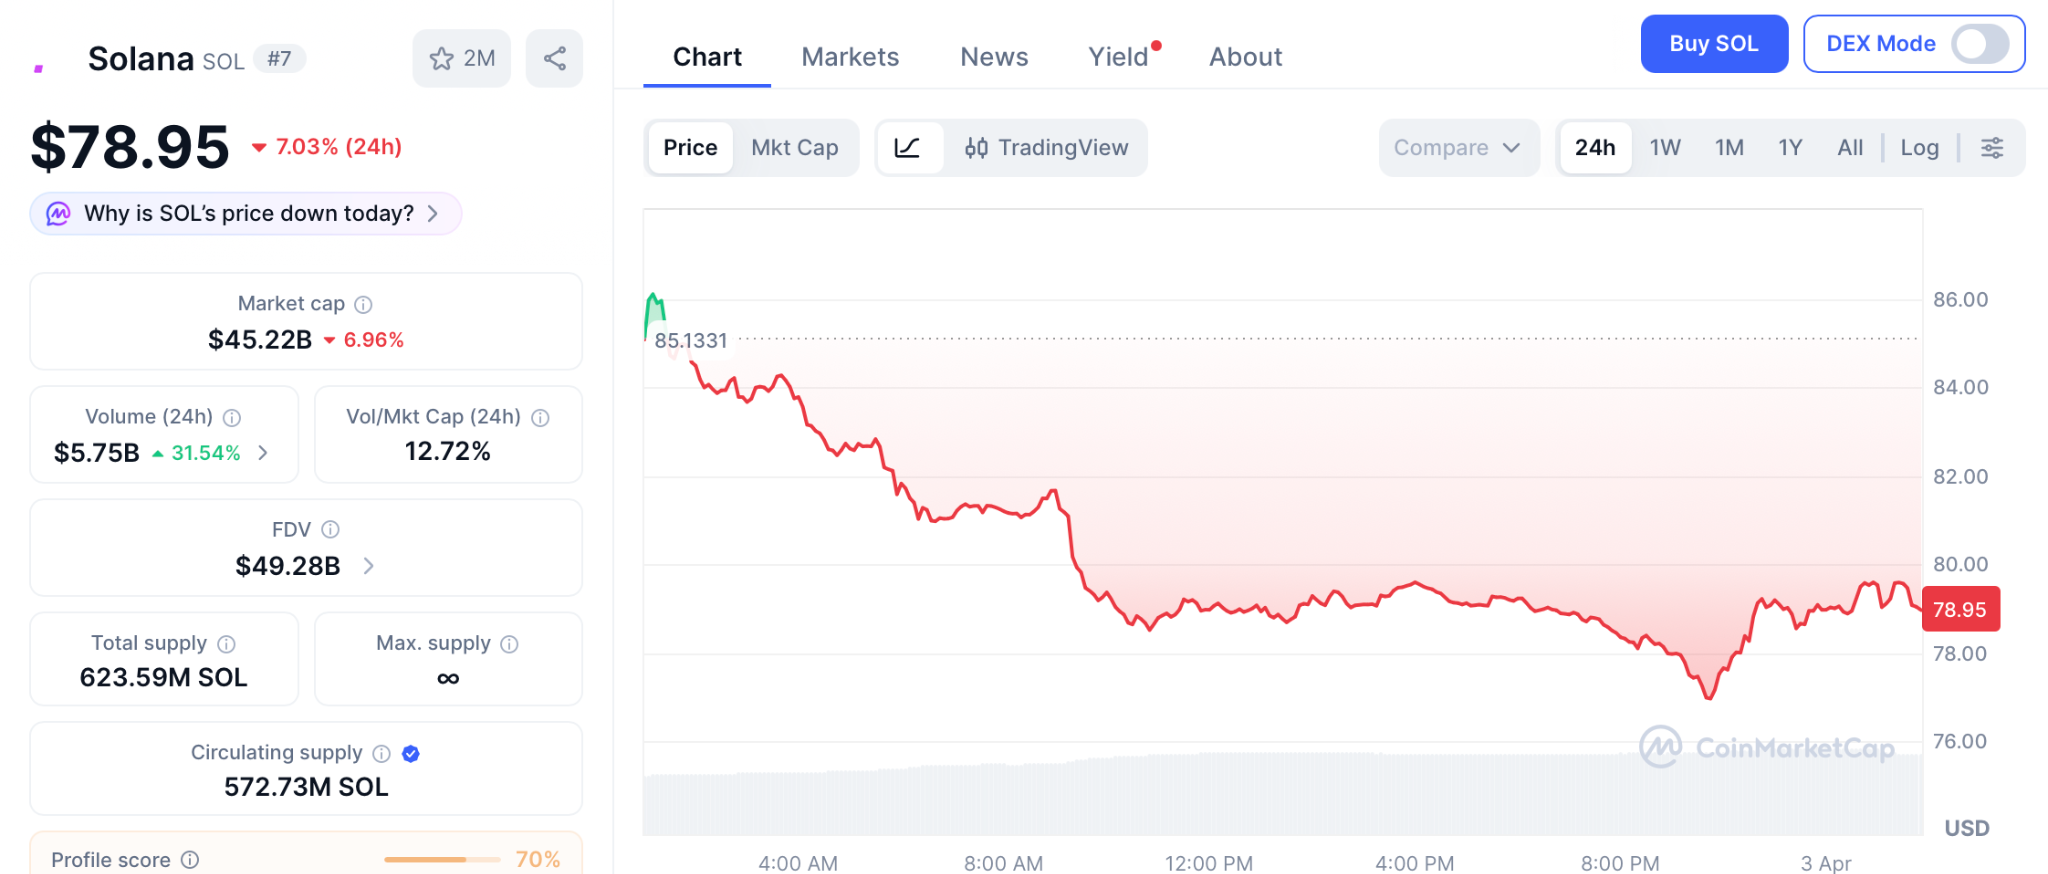The height and width of the screenshot is (874, 2048).
Task: Click the star watchlist icon
Action: pos(441,59)
